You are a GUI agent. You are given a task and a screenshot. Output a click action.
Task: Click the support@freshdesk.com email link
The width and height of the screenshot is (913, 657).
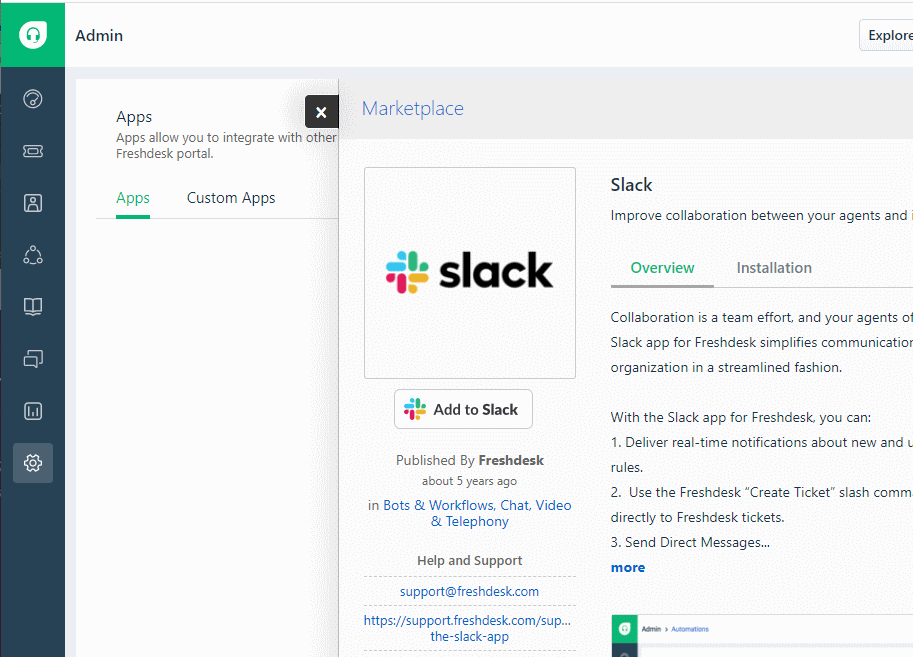tap(469, 591)
